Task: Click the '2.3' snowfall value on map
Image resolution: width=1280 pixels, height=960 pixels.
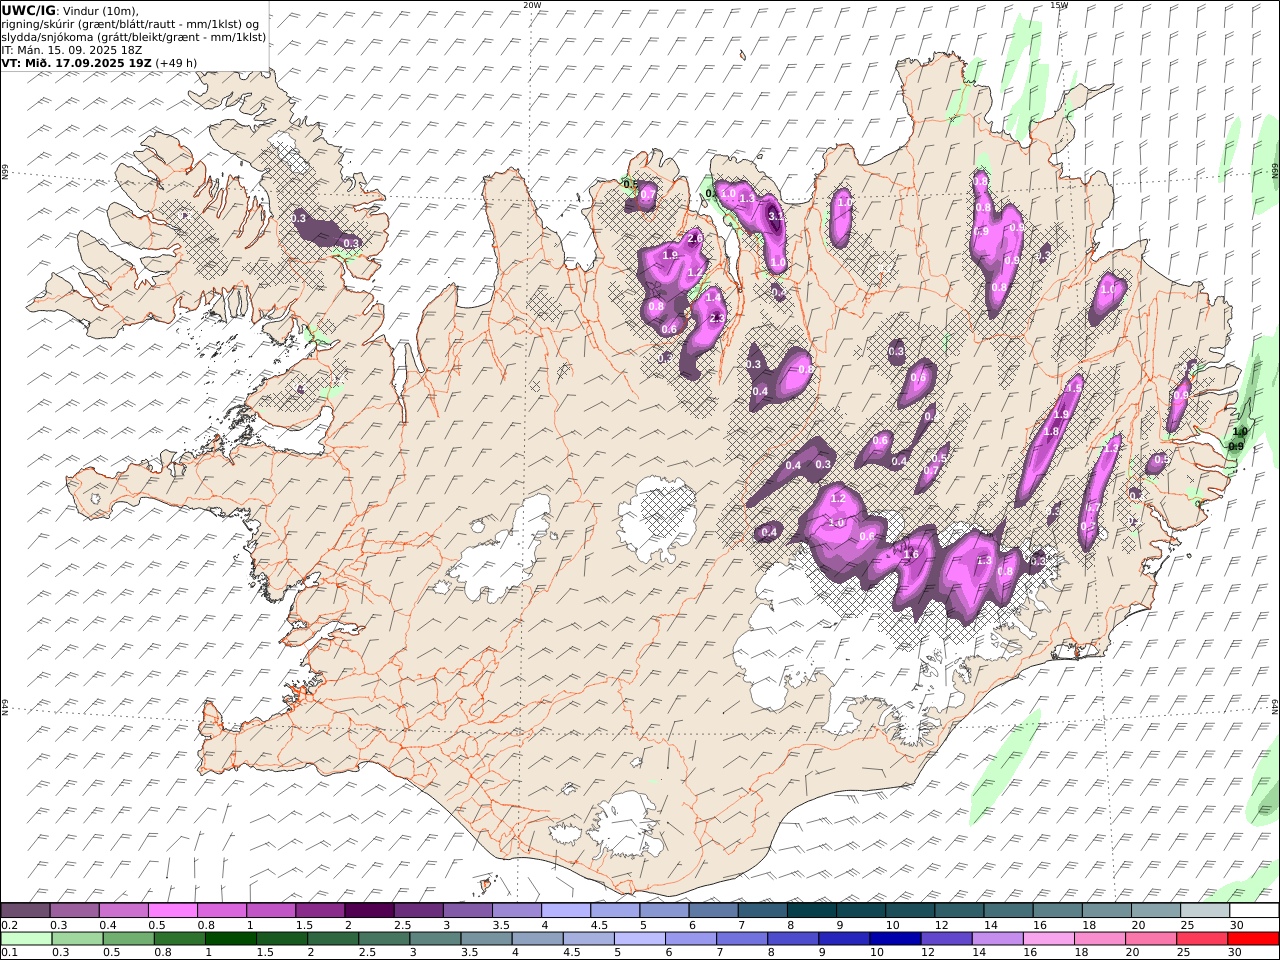Action: point(716,318)
